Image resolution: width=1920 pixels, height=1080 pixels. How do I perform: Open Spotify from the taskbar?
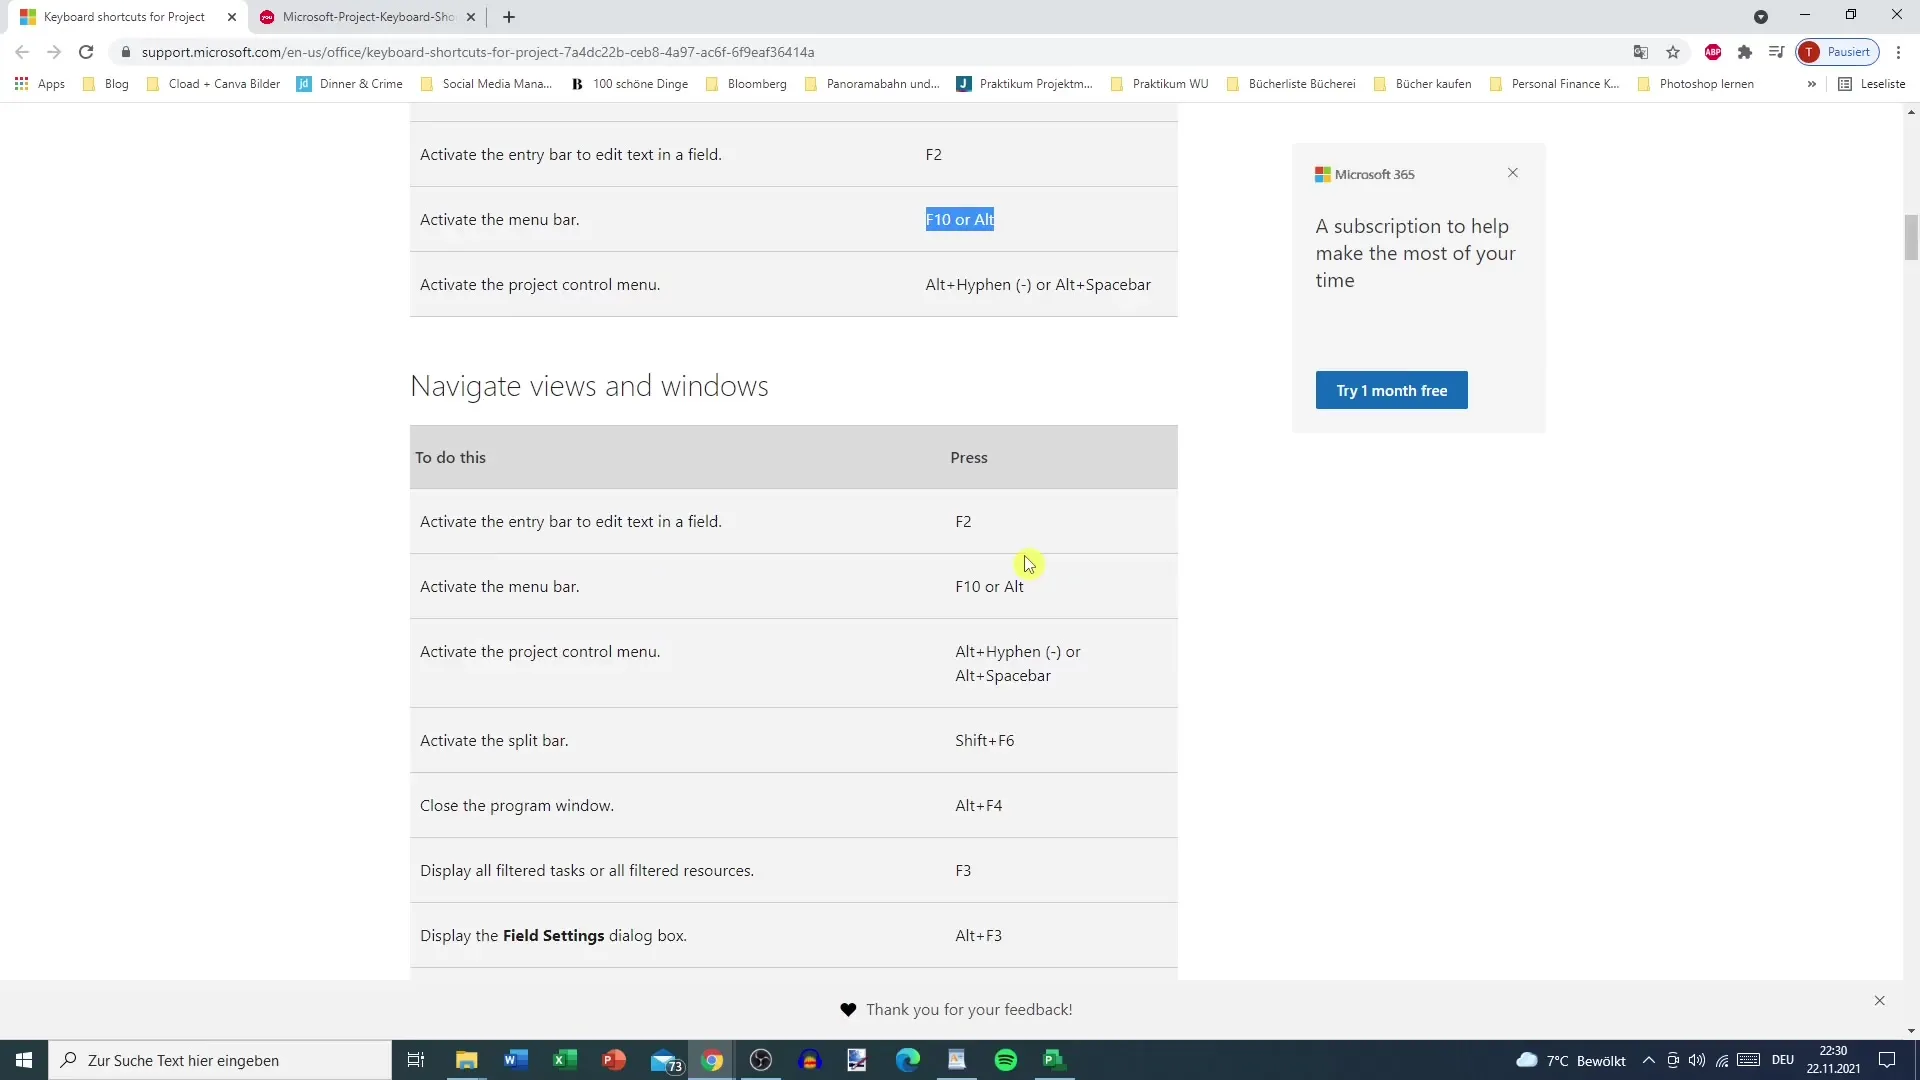(x=1006, y=1060)
